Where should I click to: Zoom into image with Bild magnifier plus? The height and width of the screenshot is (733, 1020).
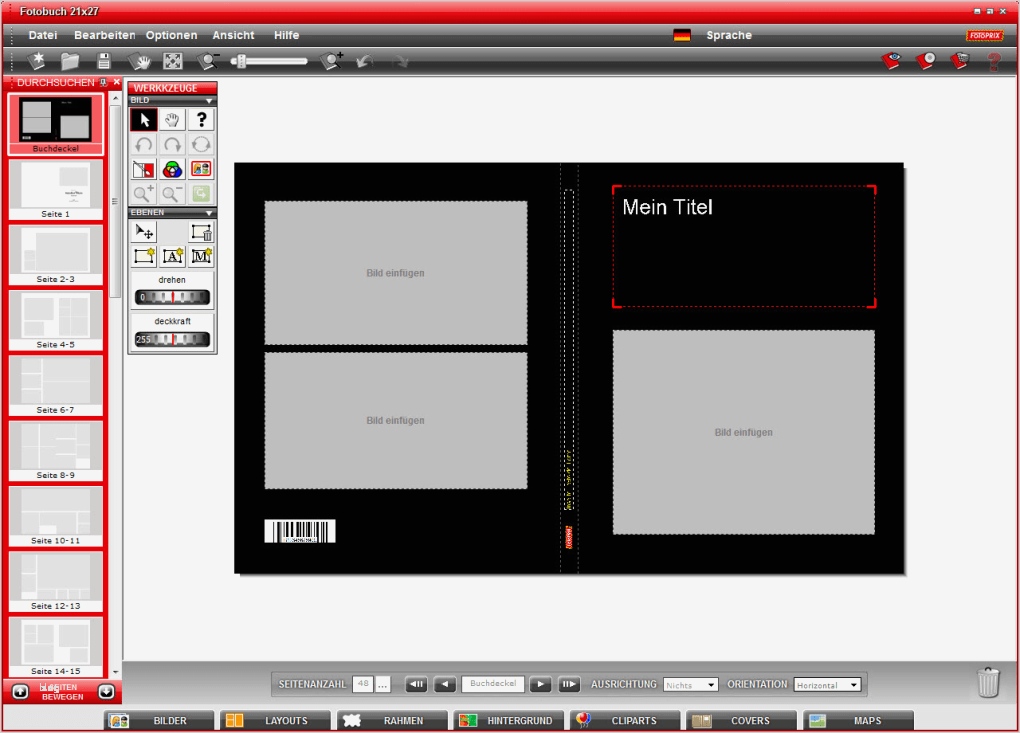tap(144, 193)
